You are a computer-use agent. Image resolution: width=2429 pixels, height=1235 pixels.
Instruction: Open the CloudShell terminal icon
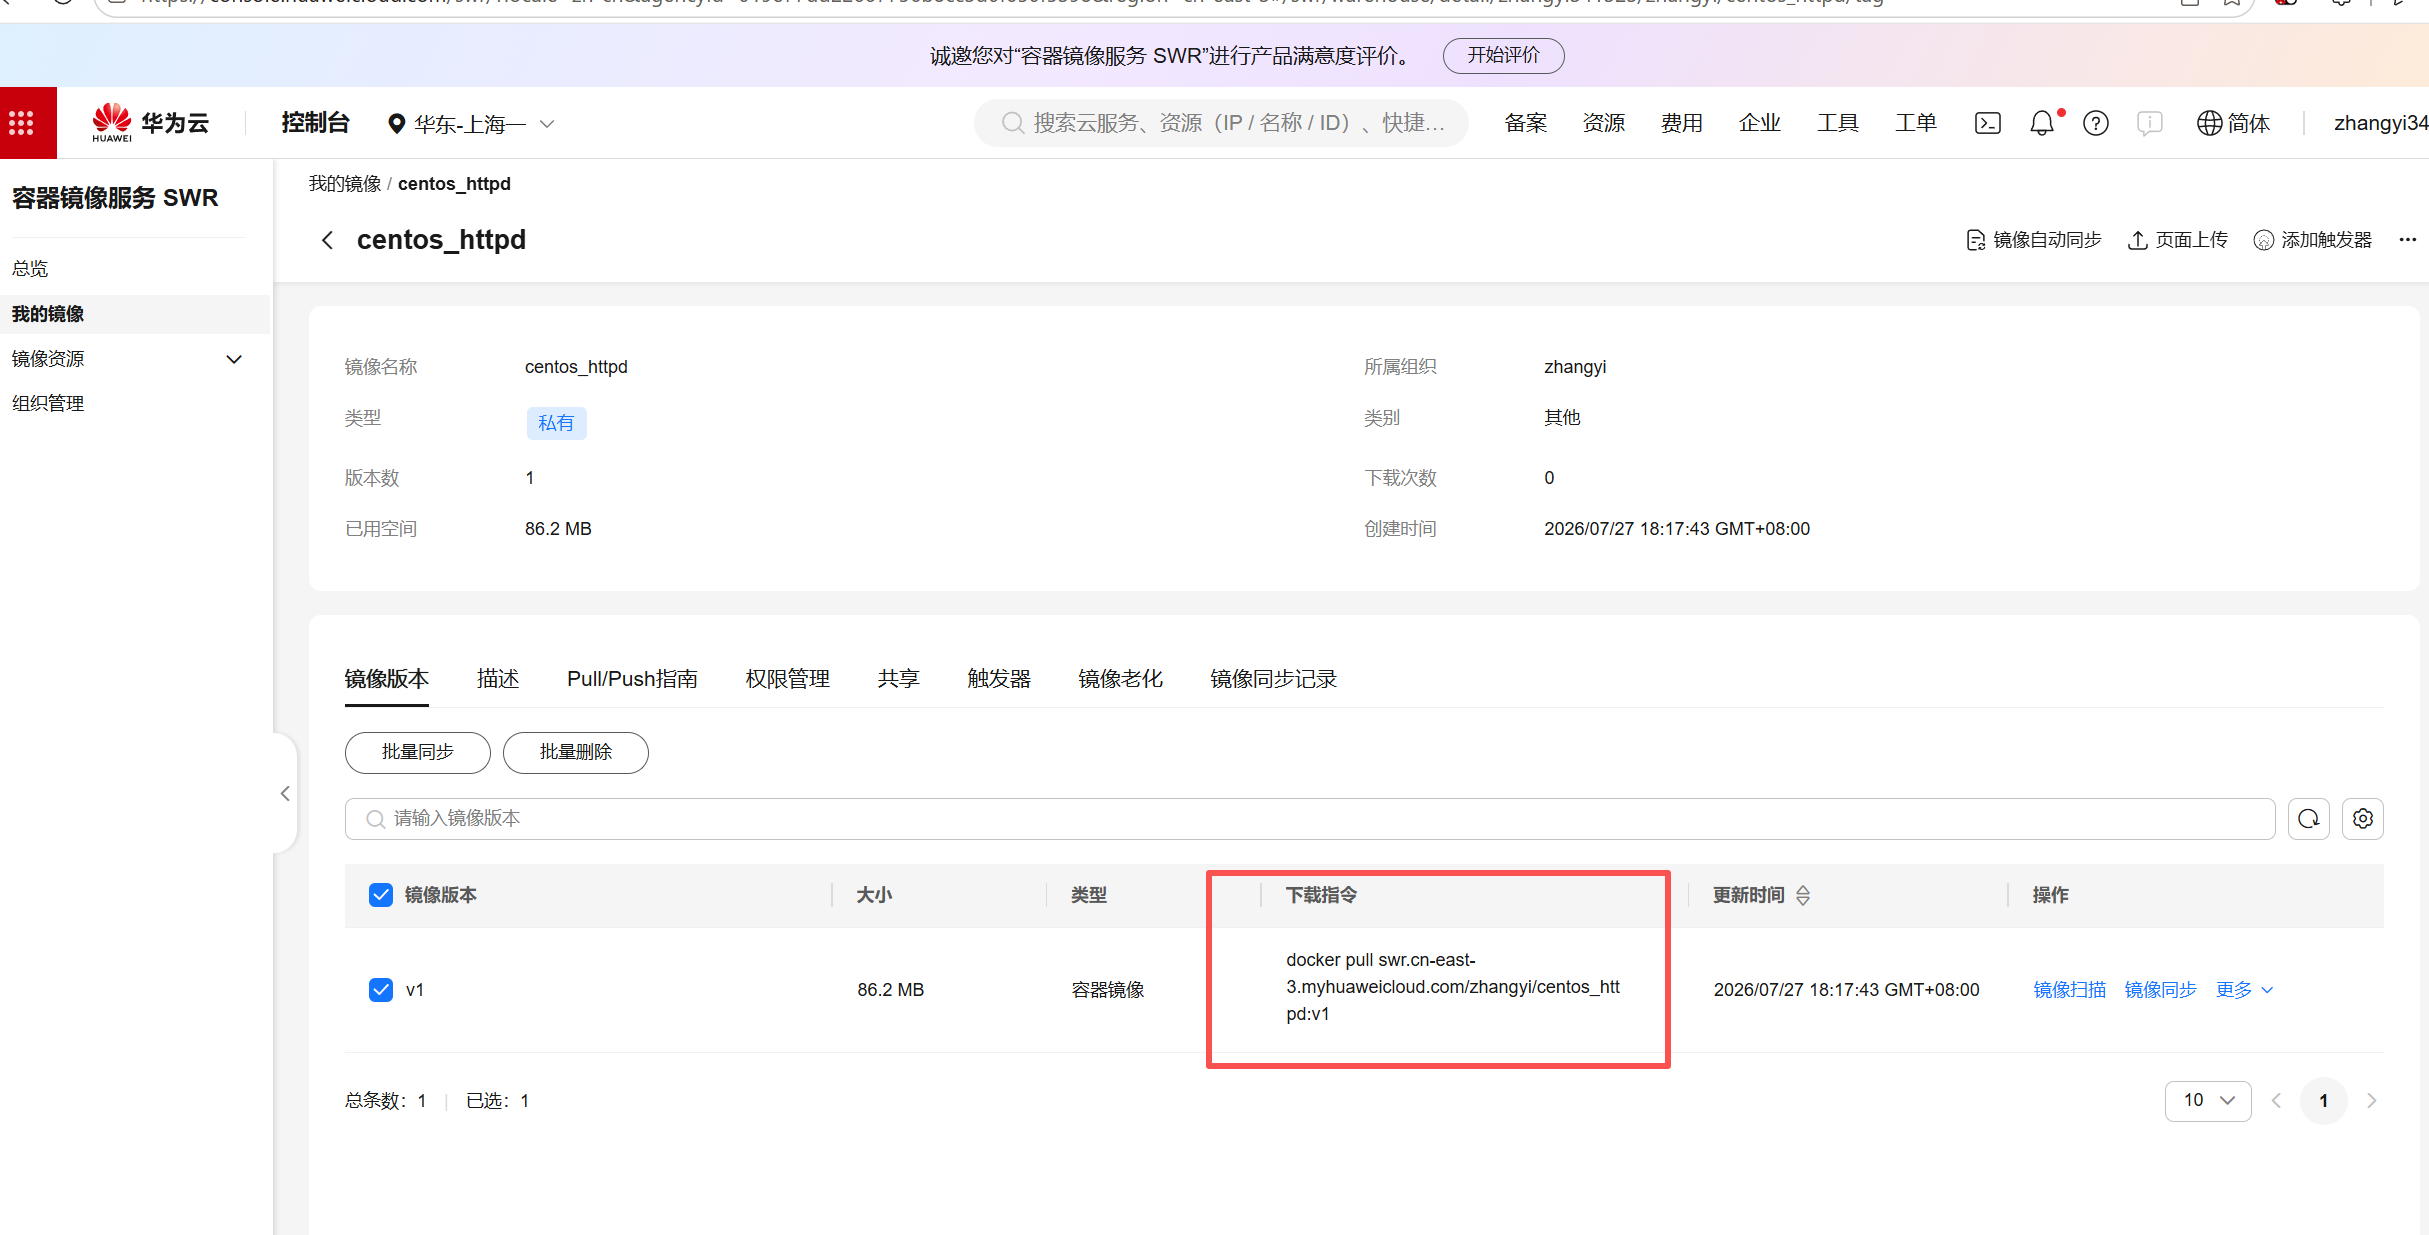(x=1987, y=123)
